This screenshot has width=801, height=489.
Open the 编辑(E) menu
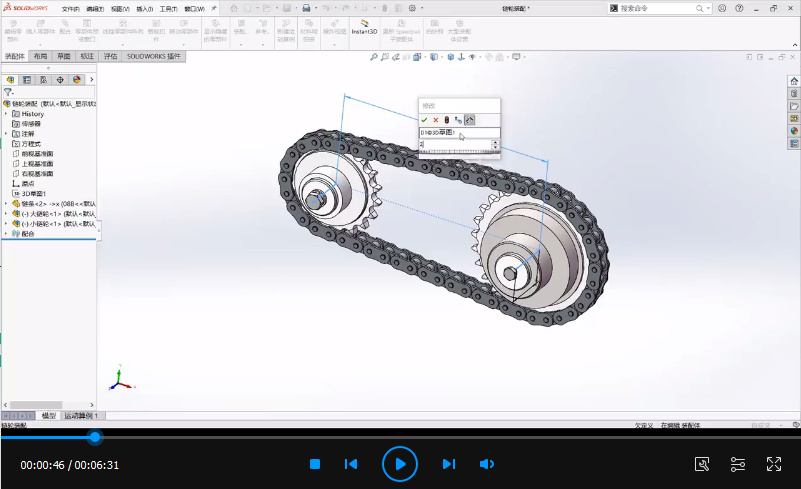click(x=95, y=9)
